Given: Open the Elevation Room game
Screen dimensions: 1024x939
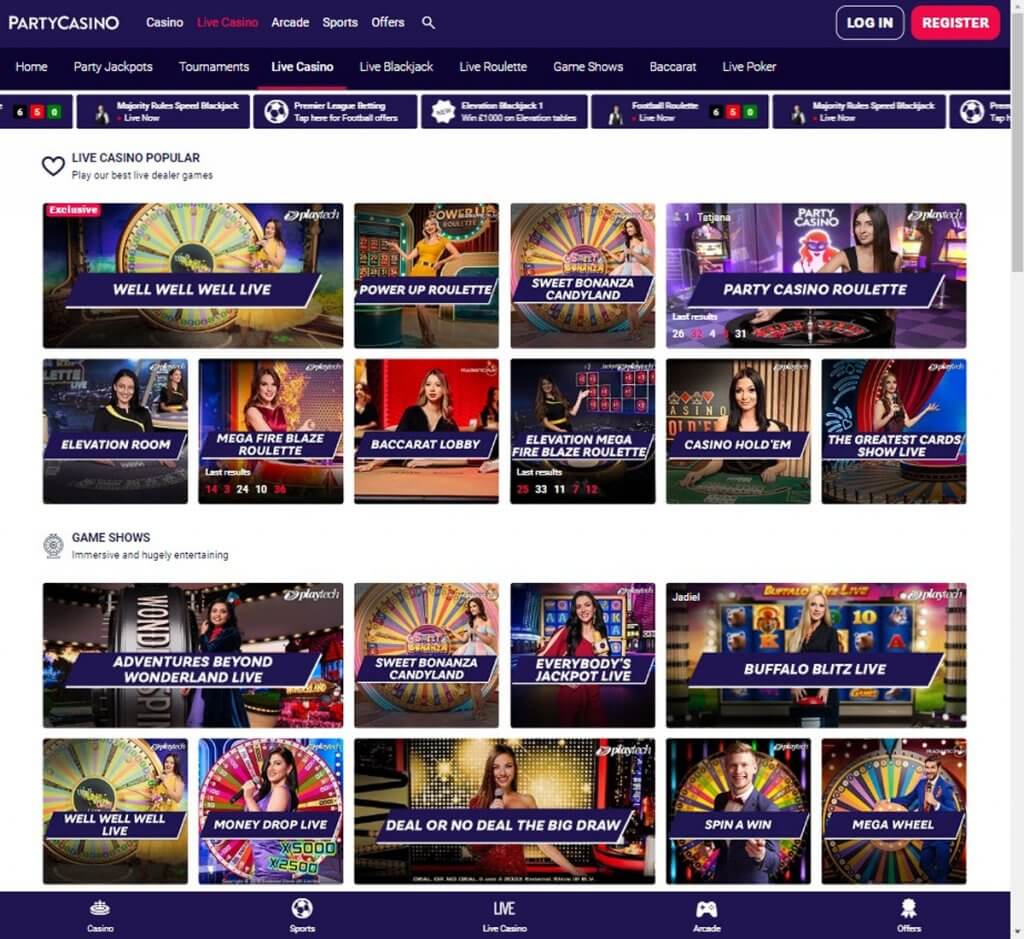Looking at the screenshot, I should coord(115,431).
